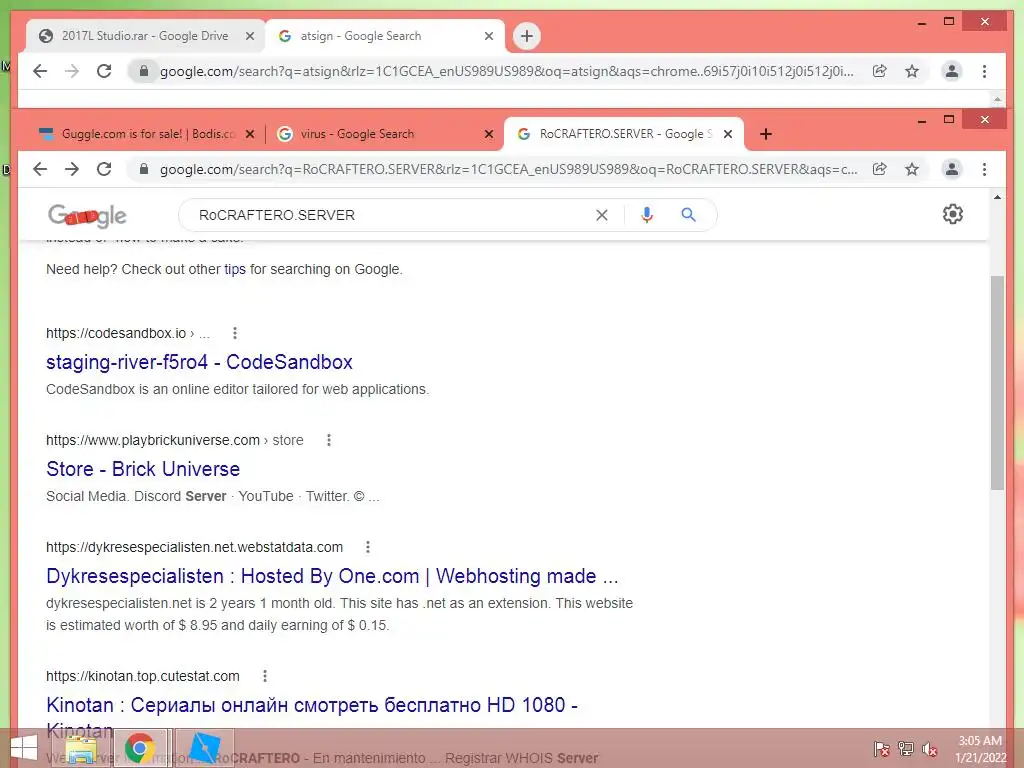The height and width of the screenshot is (768, 1024).
Task: Open Google search settings gear
Action: [952, 214]
